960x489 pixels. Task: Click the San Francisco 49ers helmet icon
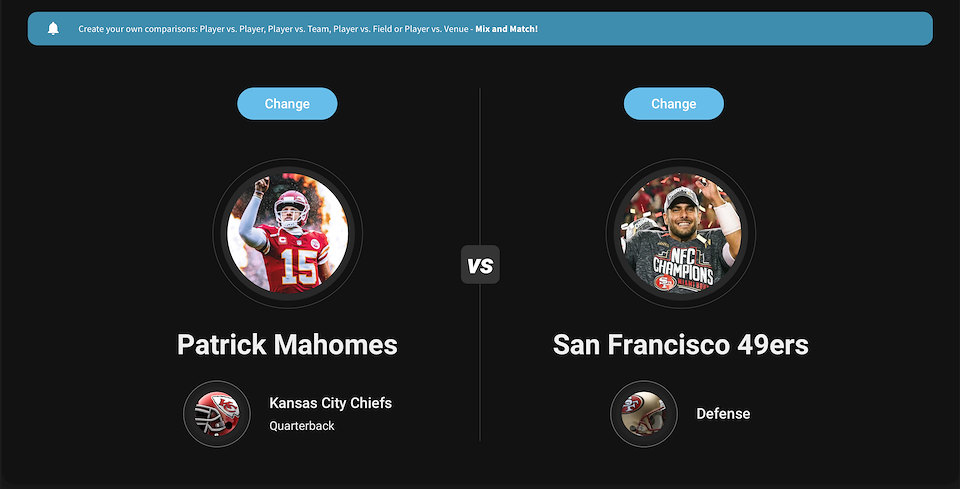643,414
